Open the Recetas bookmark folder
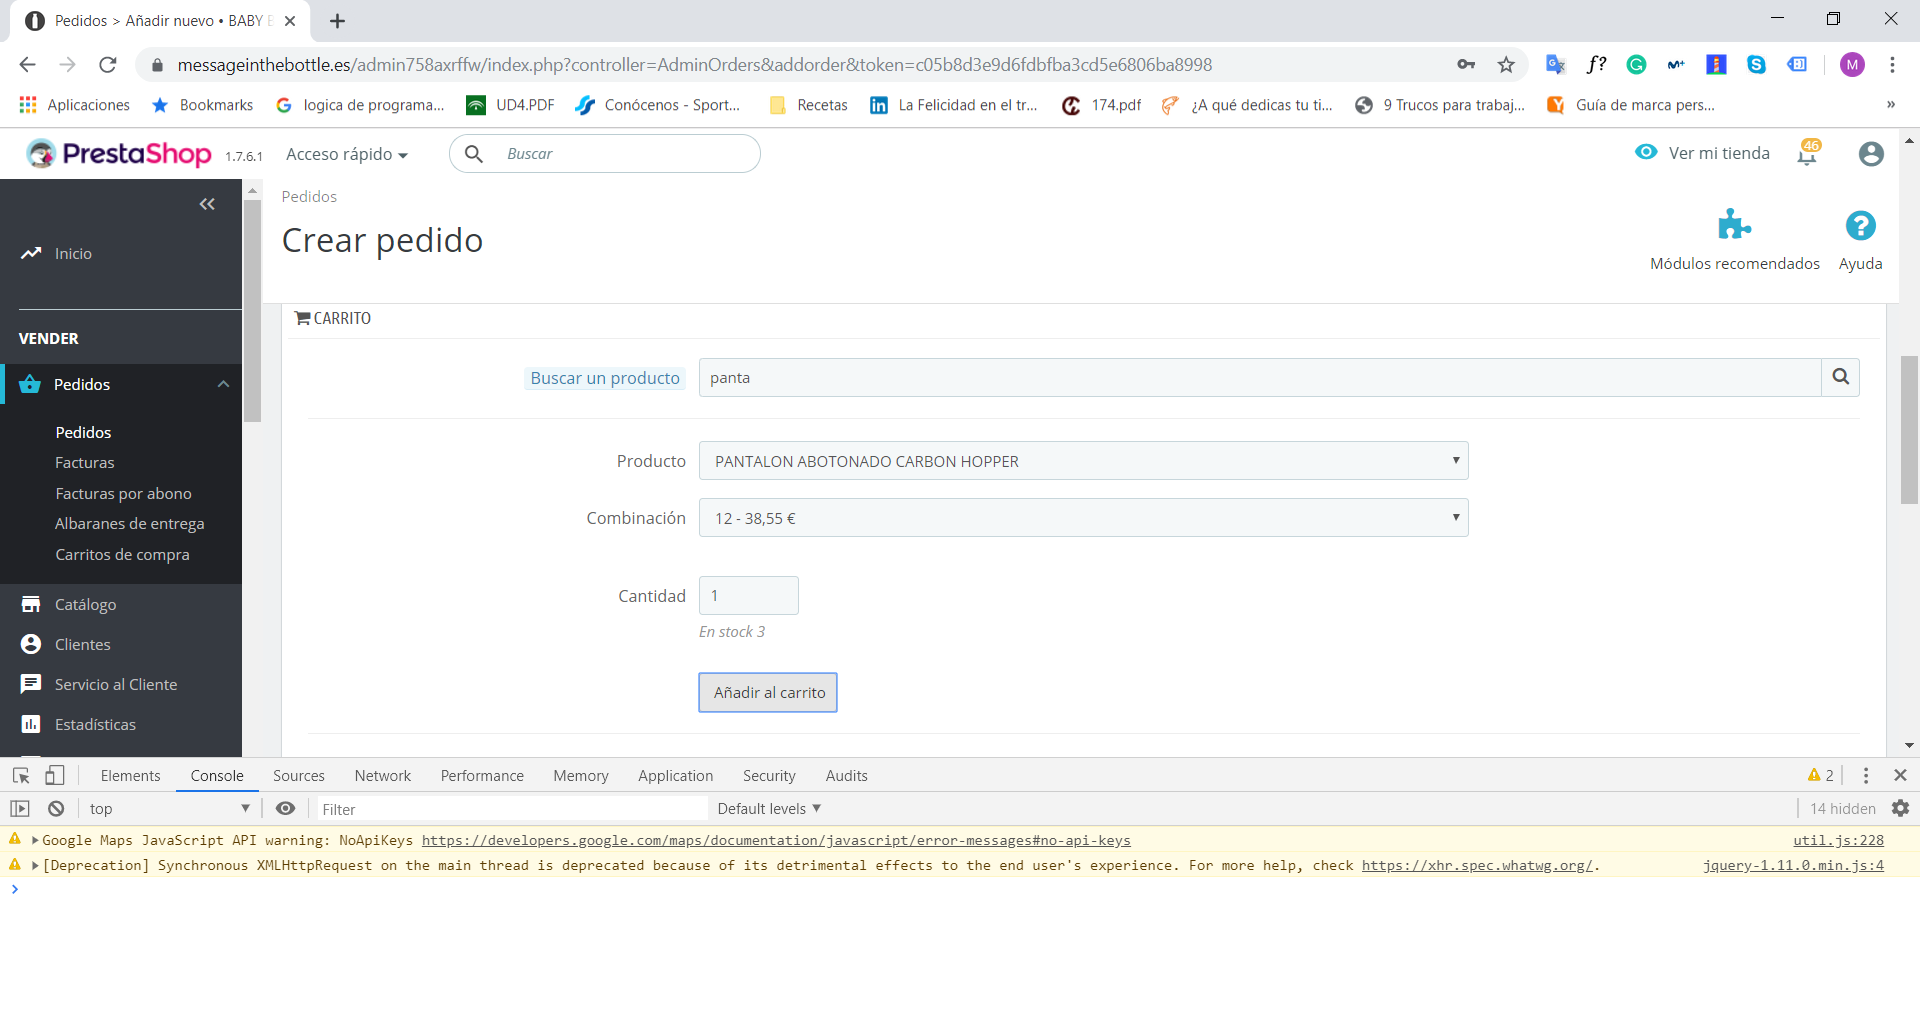 [809, 105]
